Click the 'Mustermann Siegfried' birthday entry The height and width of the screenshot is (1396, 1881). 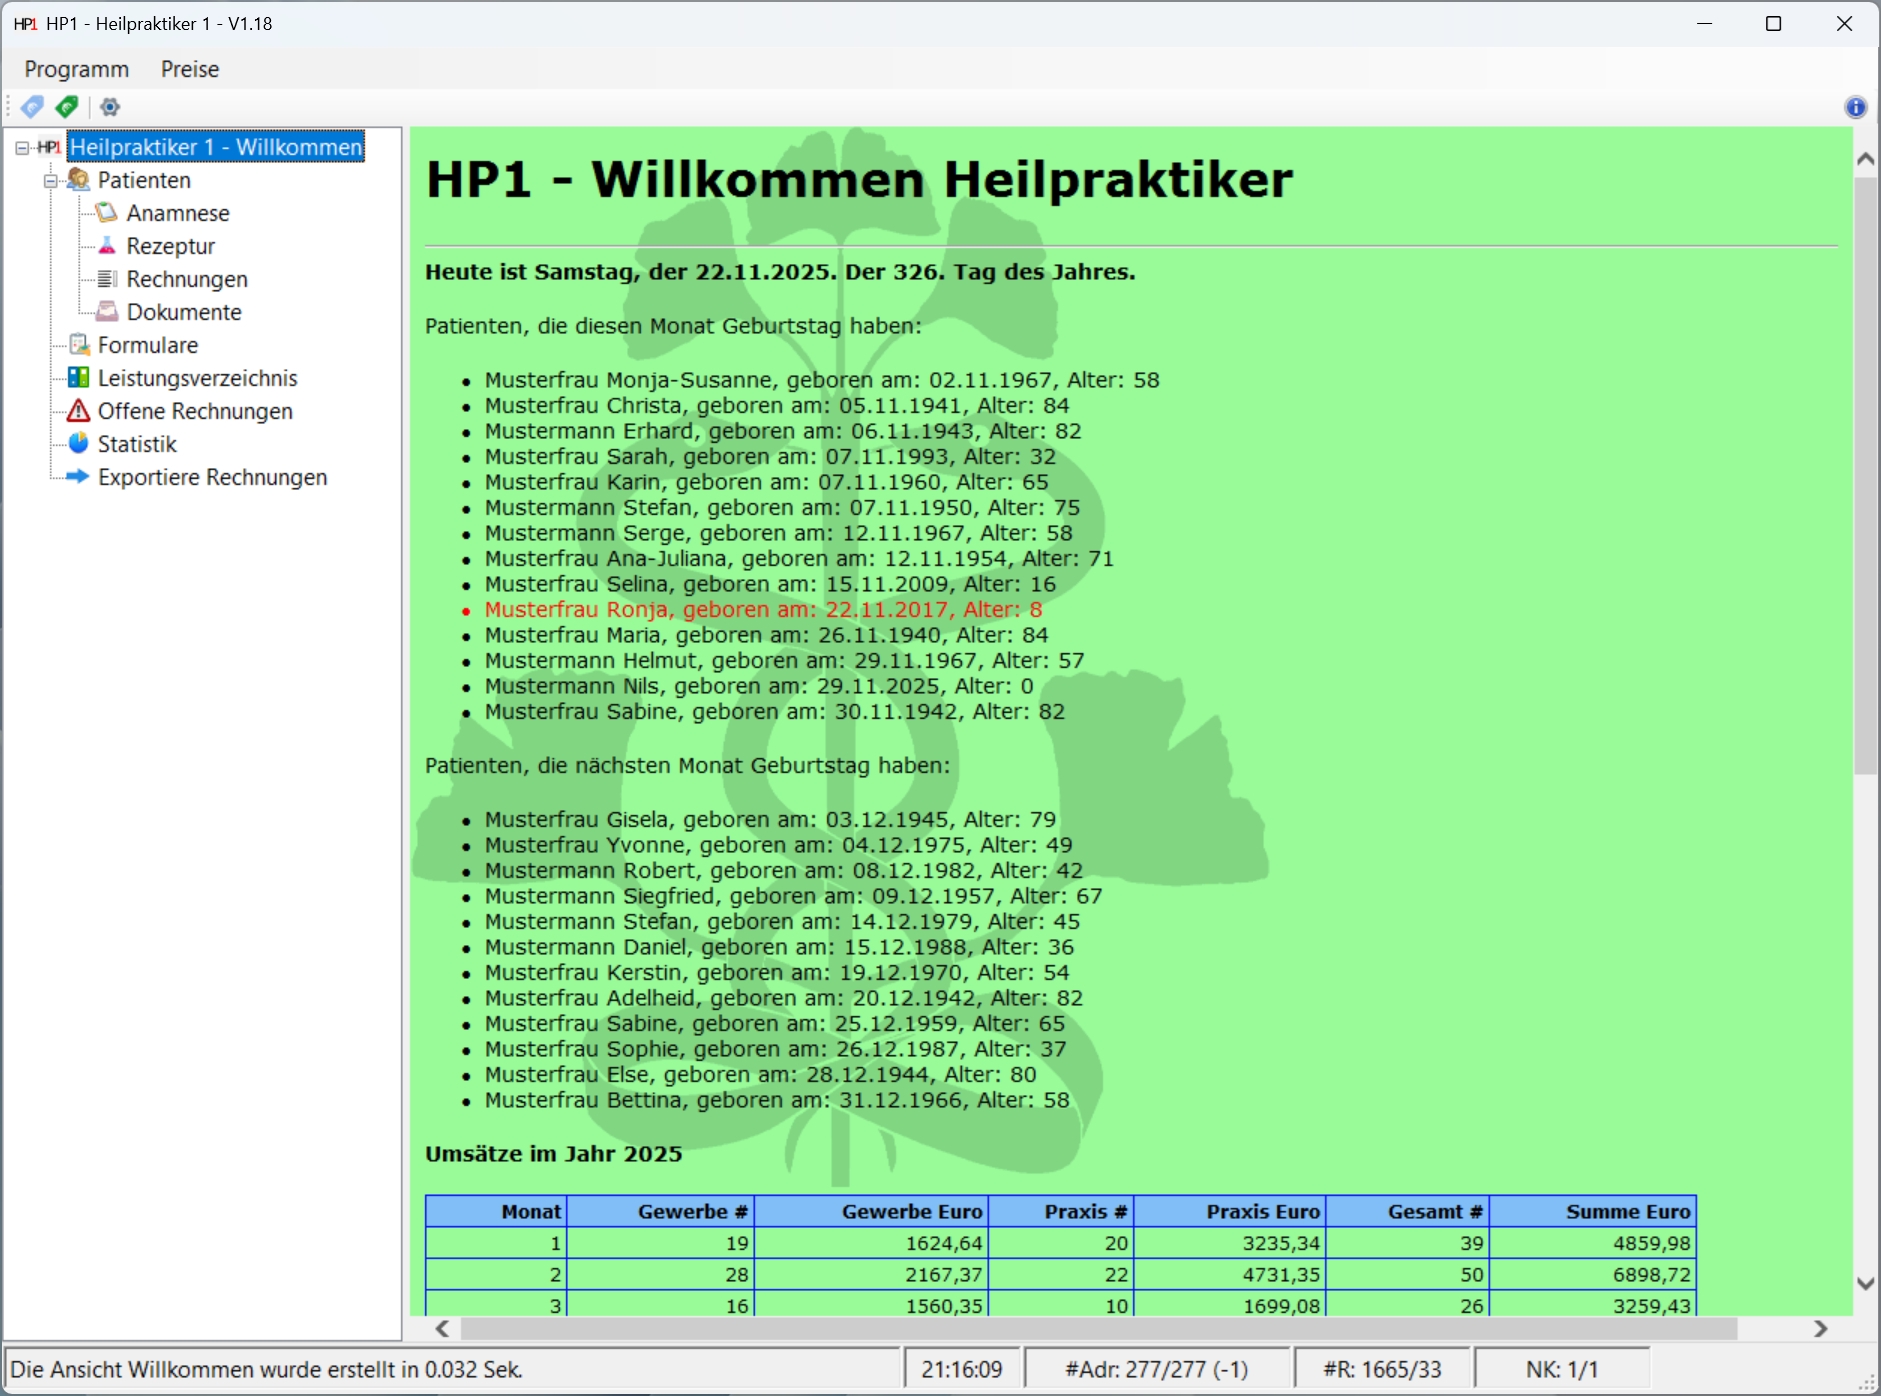pos(794,896)
